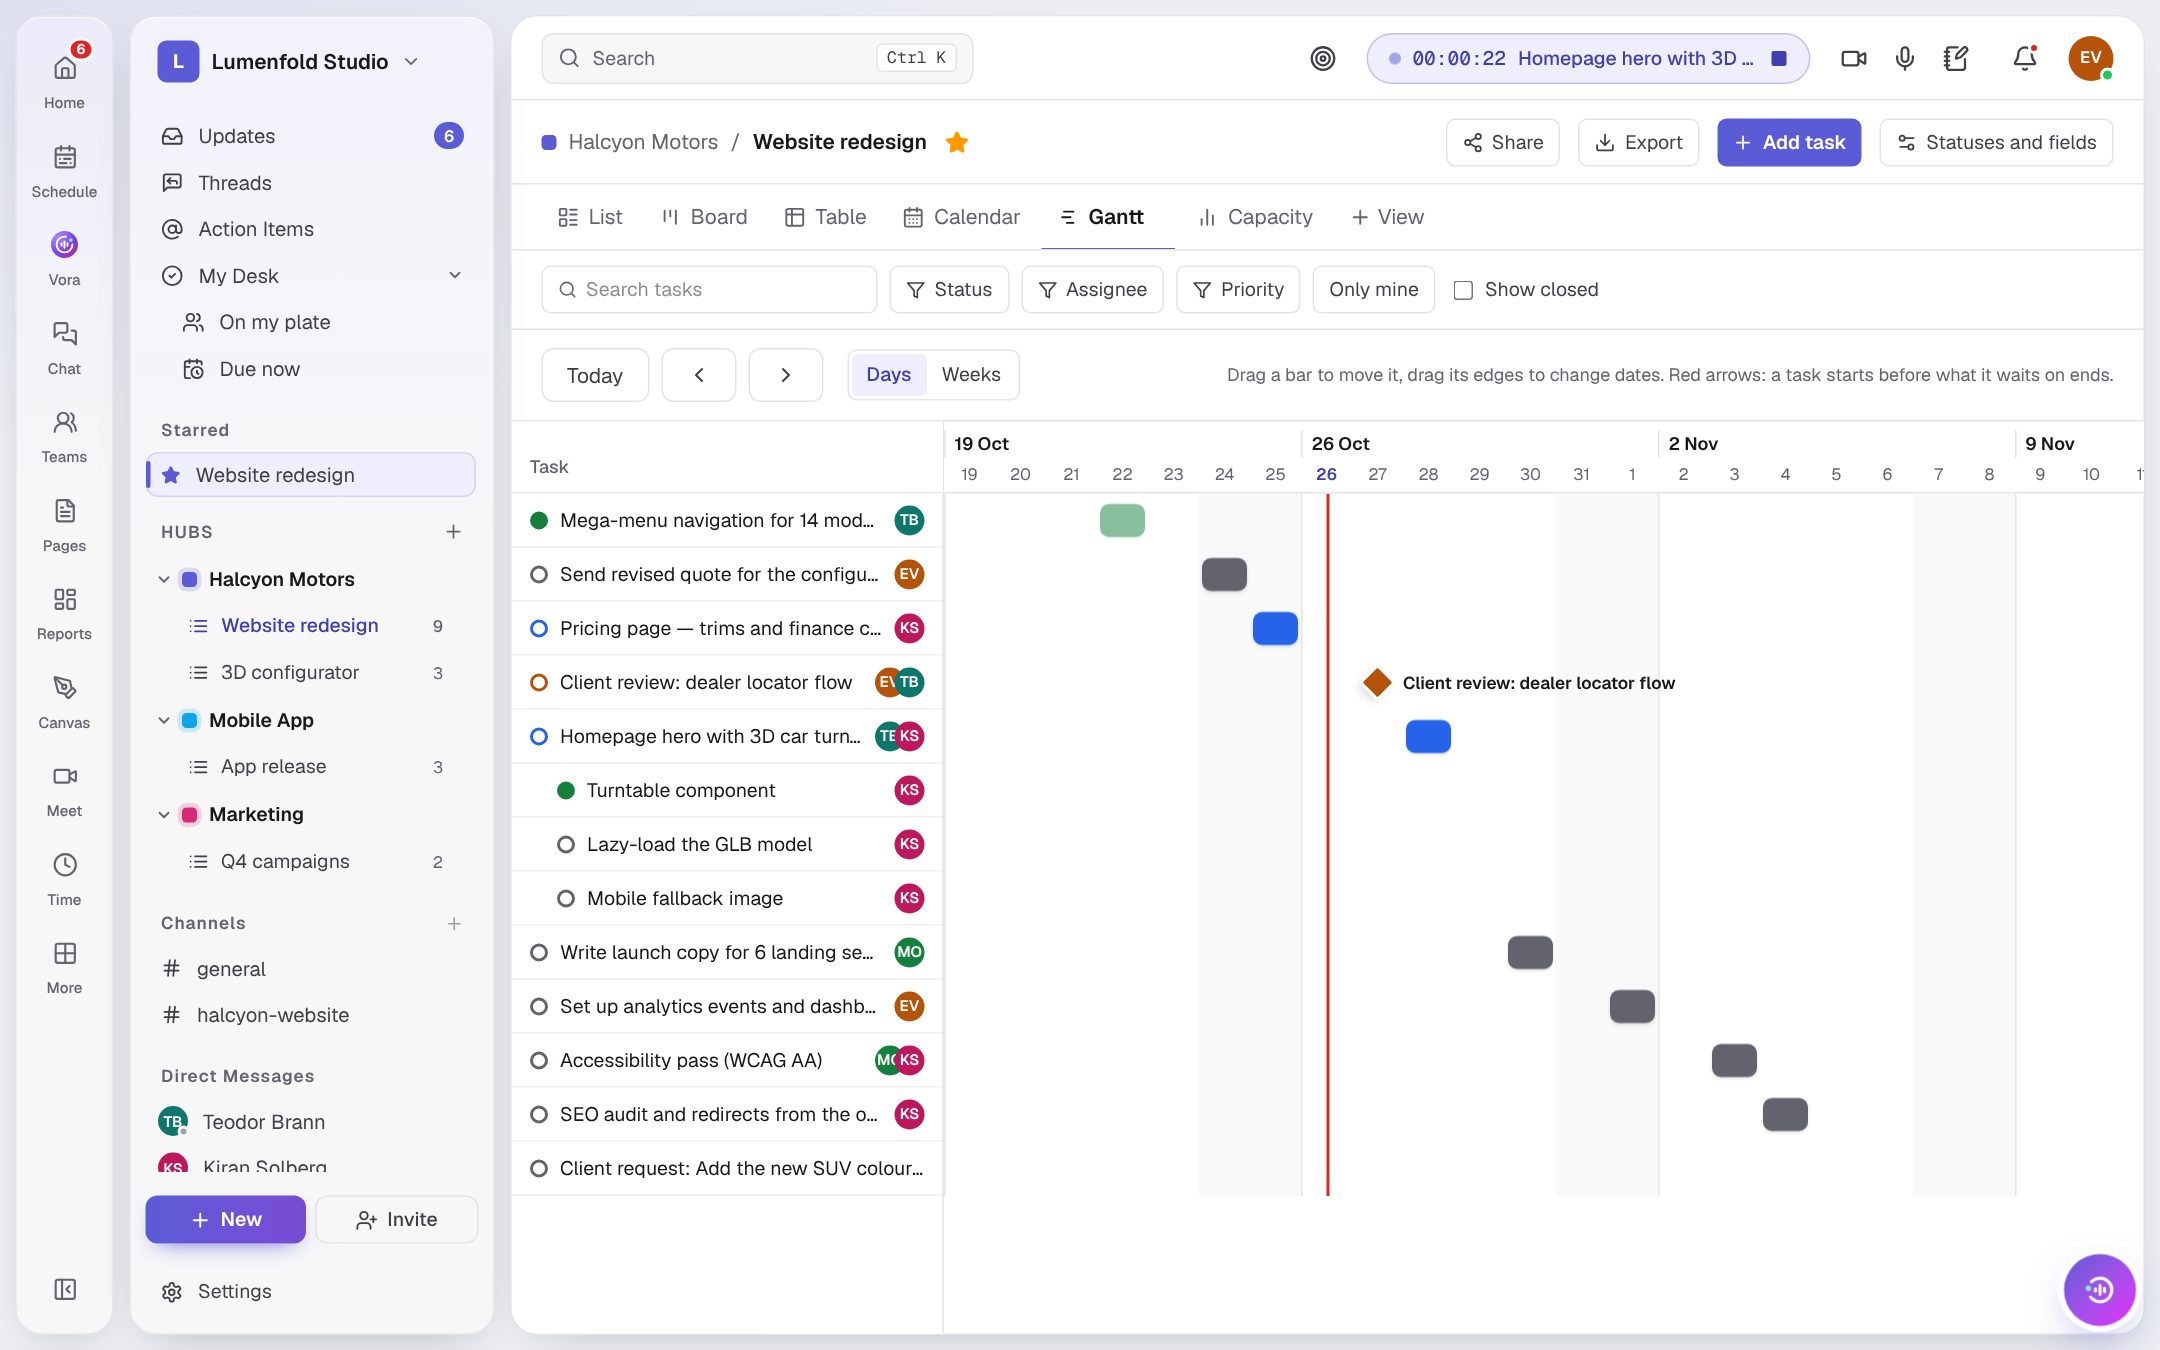Click the microphone voice clip icon
Screen dimensions: 2160x1350
click(1904, 58)
